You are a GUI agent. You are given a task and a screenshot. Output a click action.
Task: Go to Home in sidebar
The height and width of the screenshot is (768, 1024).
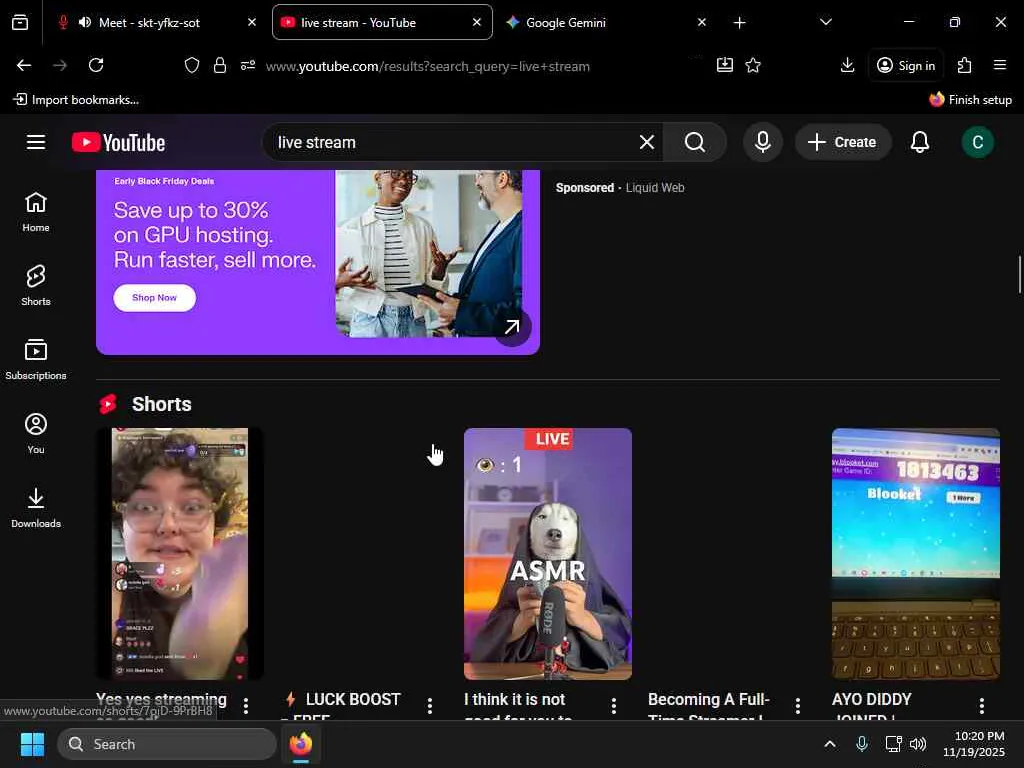point(36,212)
